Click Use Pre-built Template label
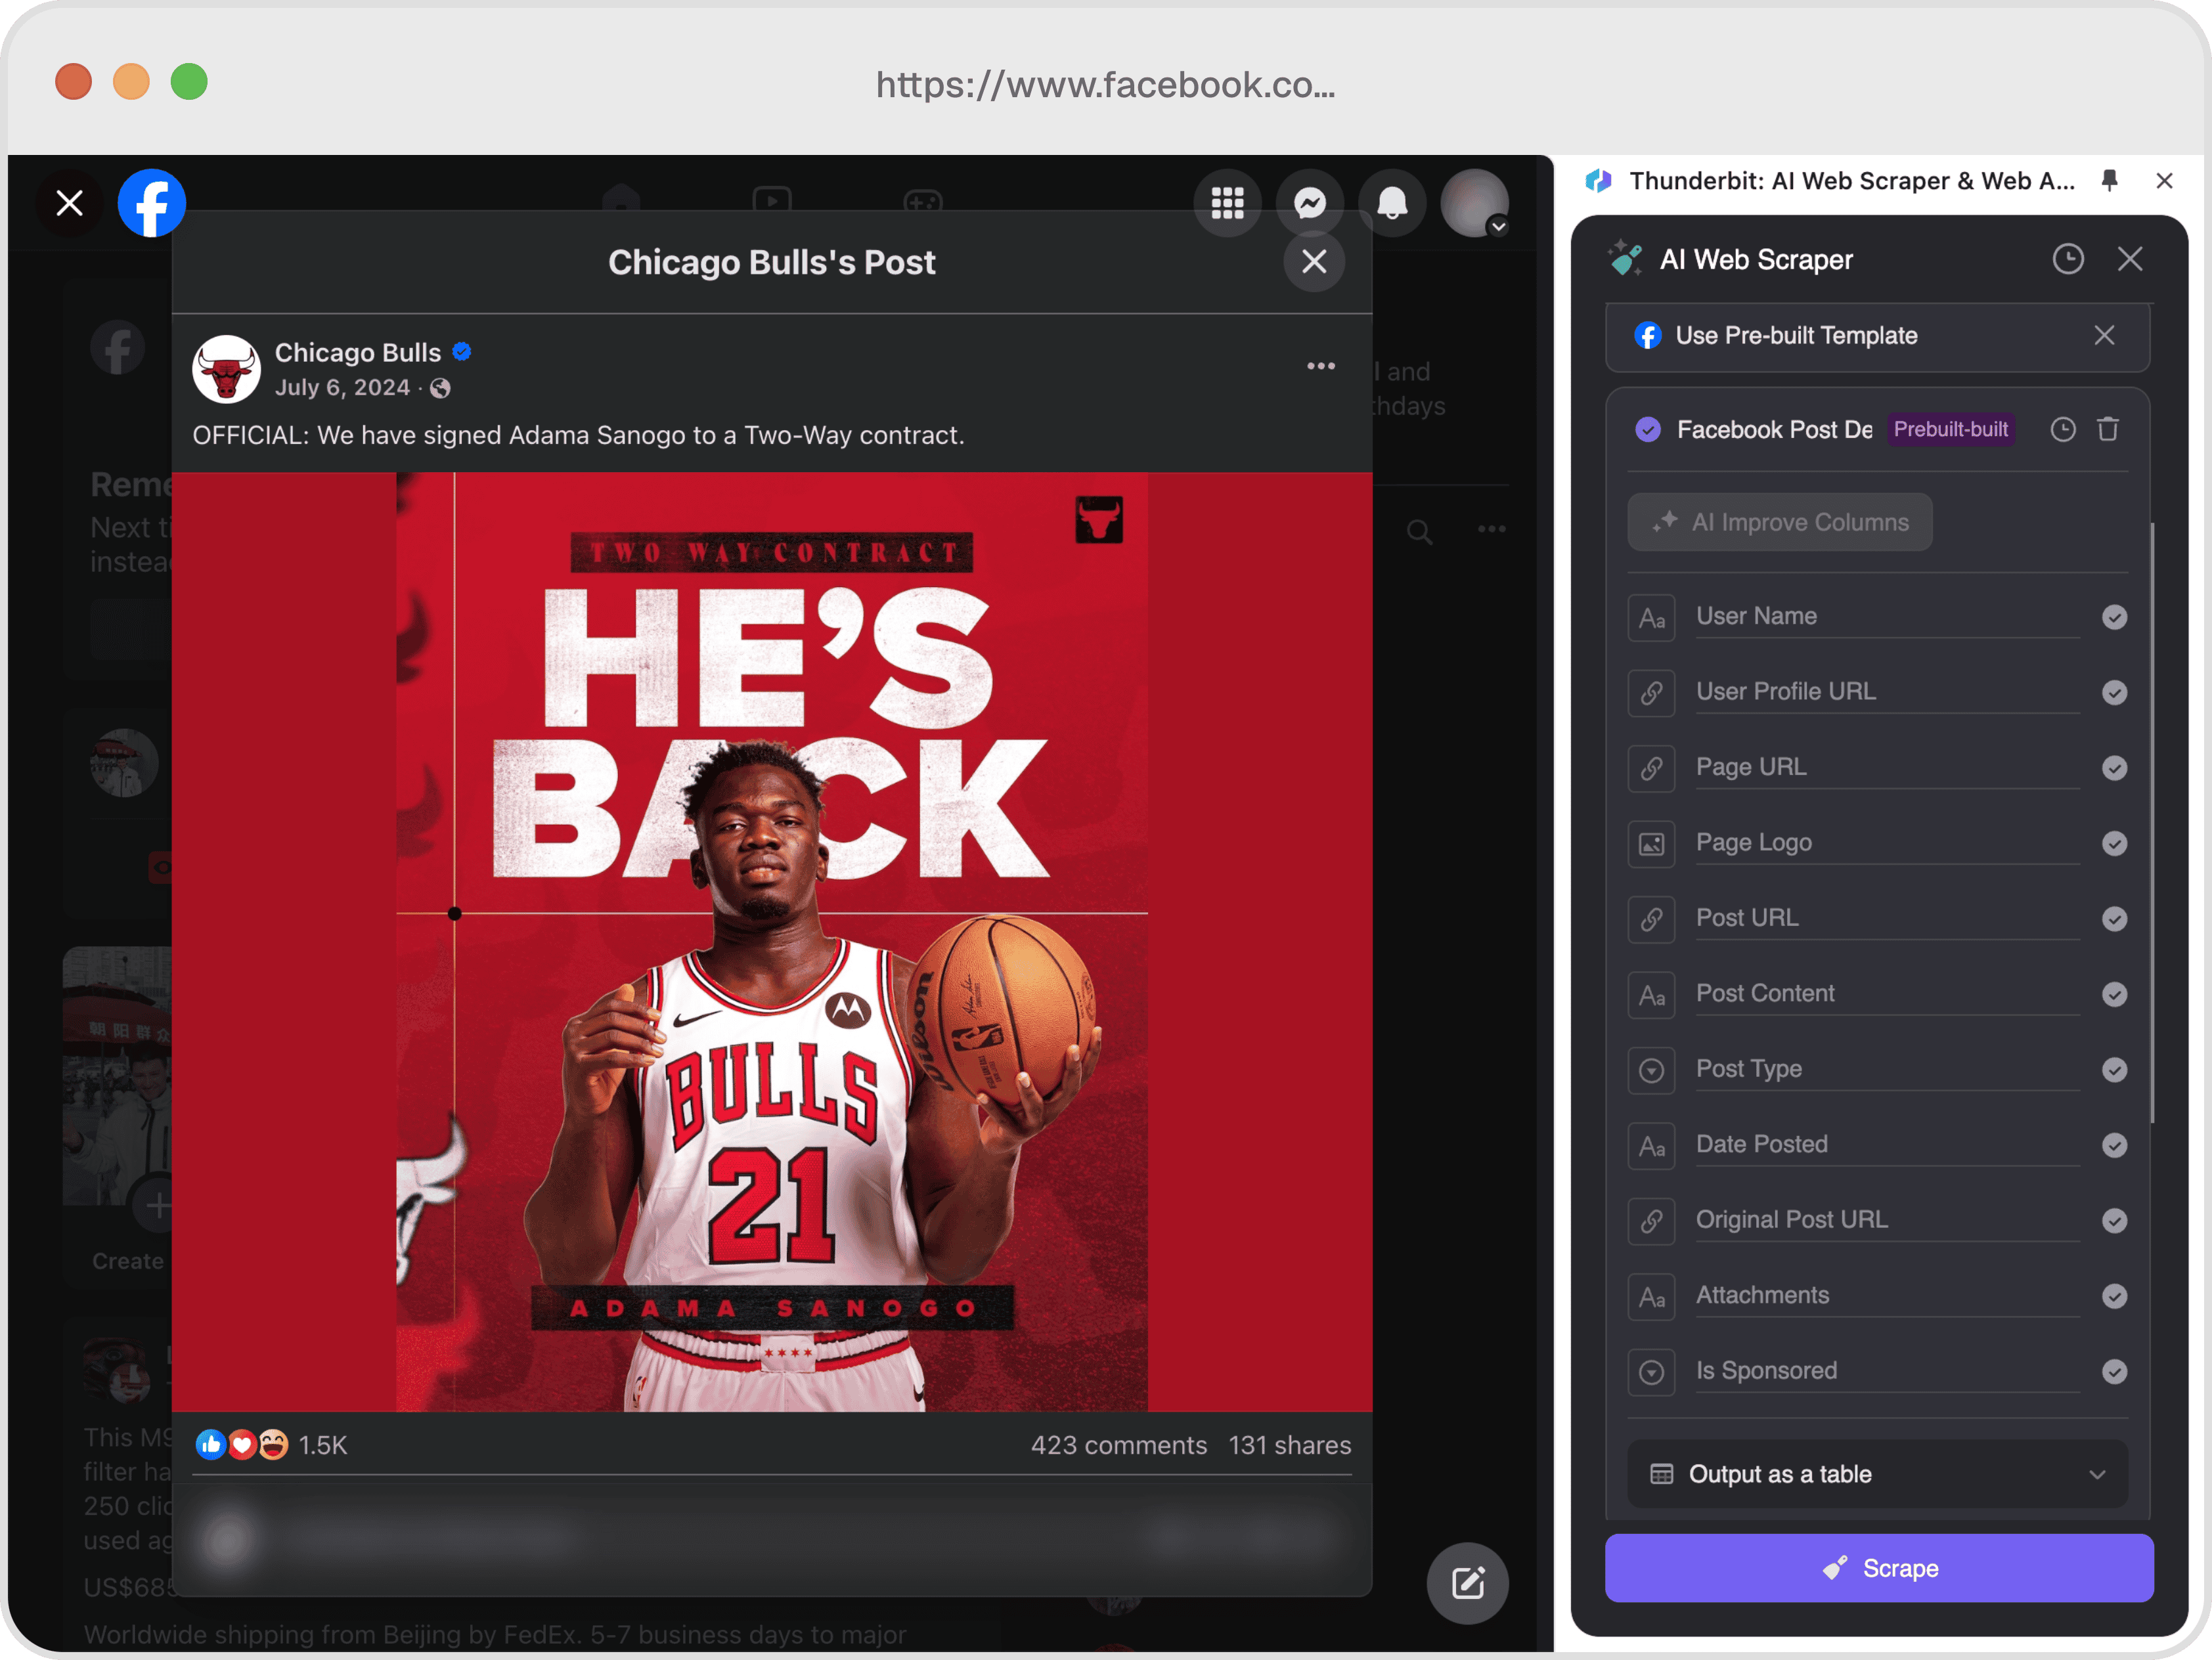This screenshot has width=2212, height=1660. (x=1796, y=336)
